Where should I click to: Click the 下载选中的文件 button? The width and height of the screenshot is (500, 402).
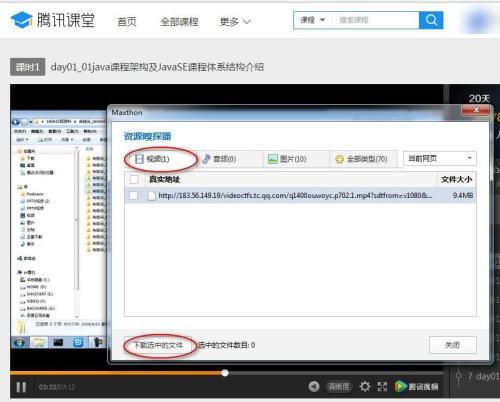[x=159, y=345]
